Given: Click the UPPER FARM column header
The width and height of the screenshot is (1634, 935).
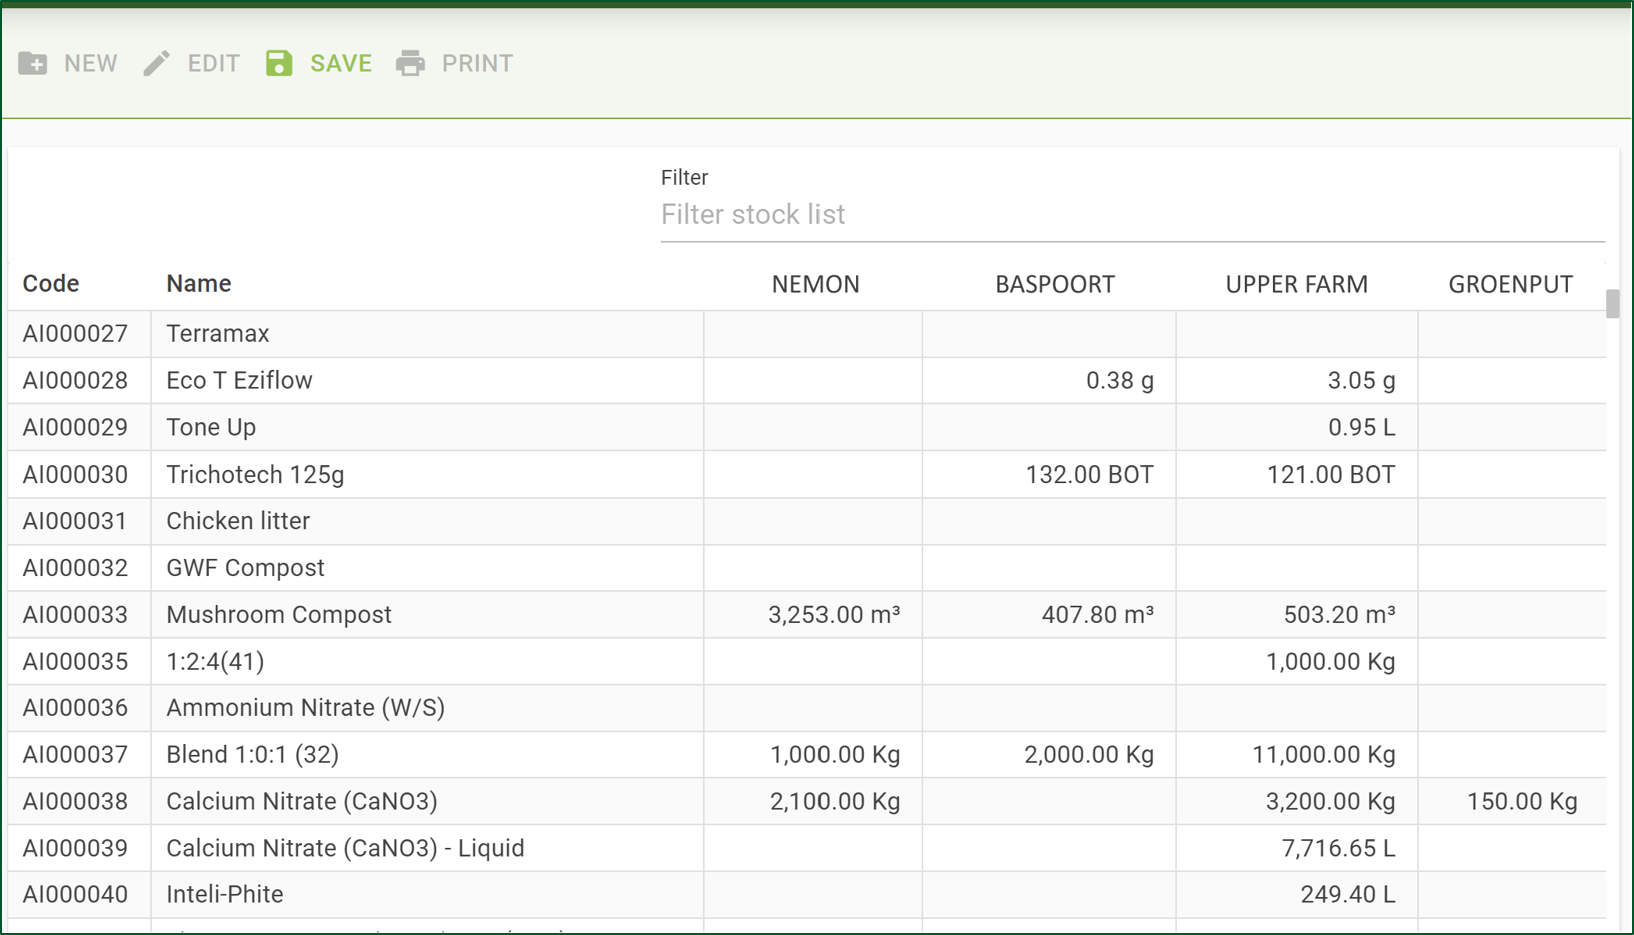Looking at the screenshot, I should [1297, 285].
